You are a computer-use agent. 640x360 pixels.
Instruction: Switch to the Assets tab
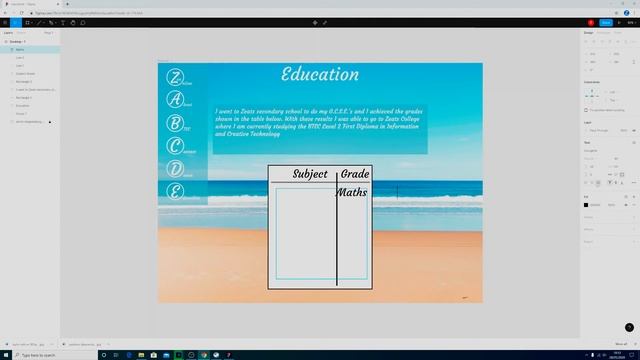pos(21,33)
